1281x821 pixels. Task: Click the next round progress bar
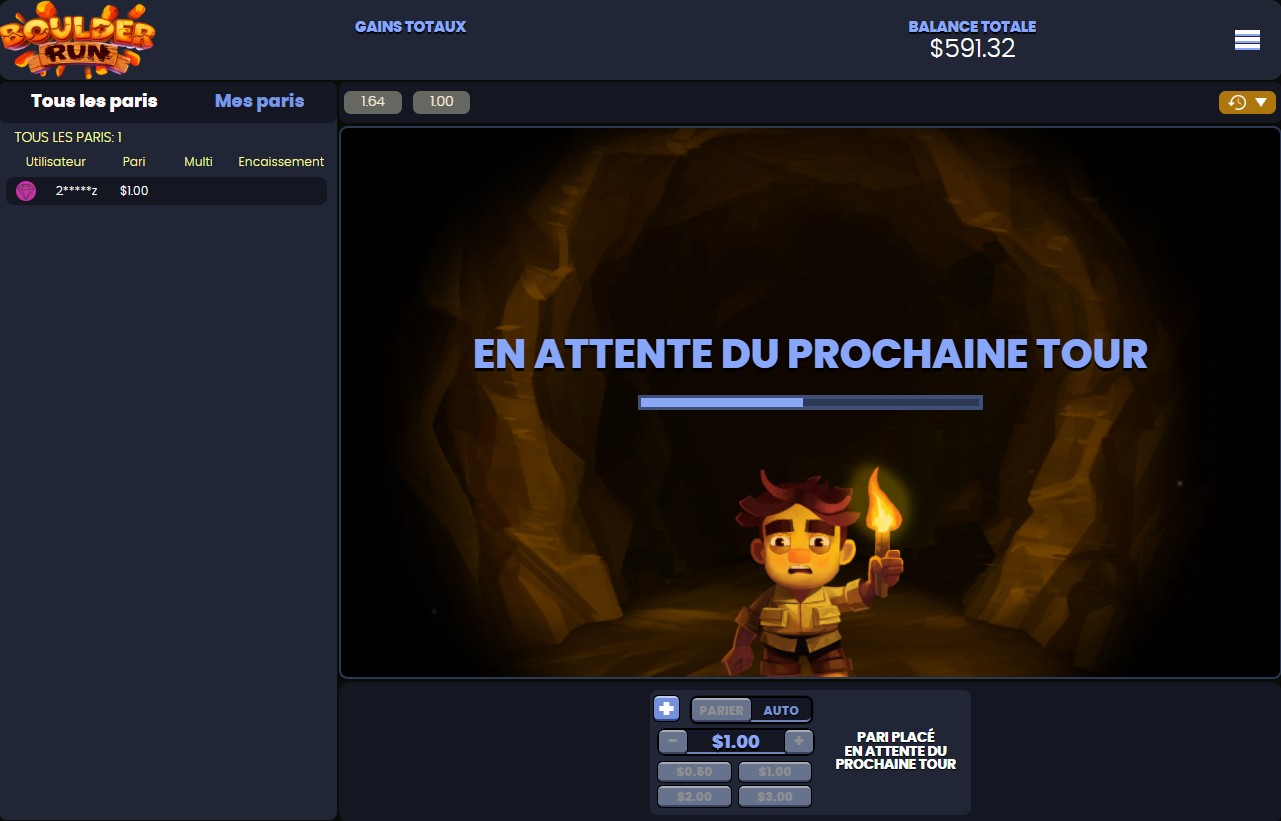point(810,402)
